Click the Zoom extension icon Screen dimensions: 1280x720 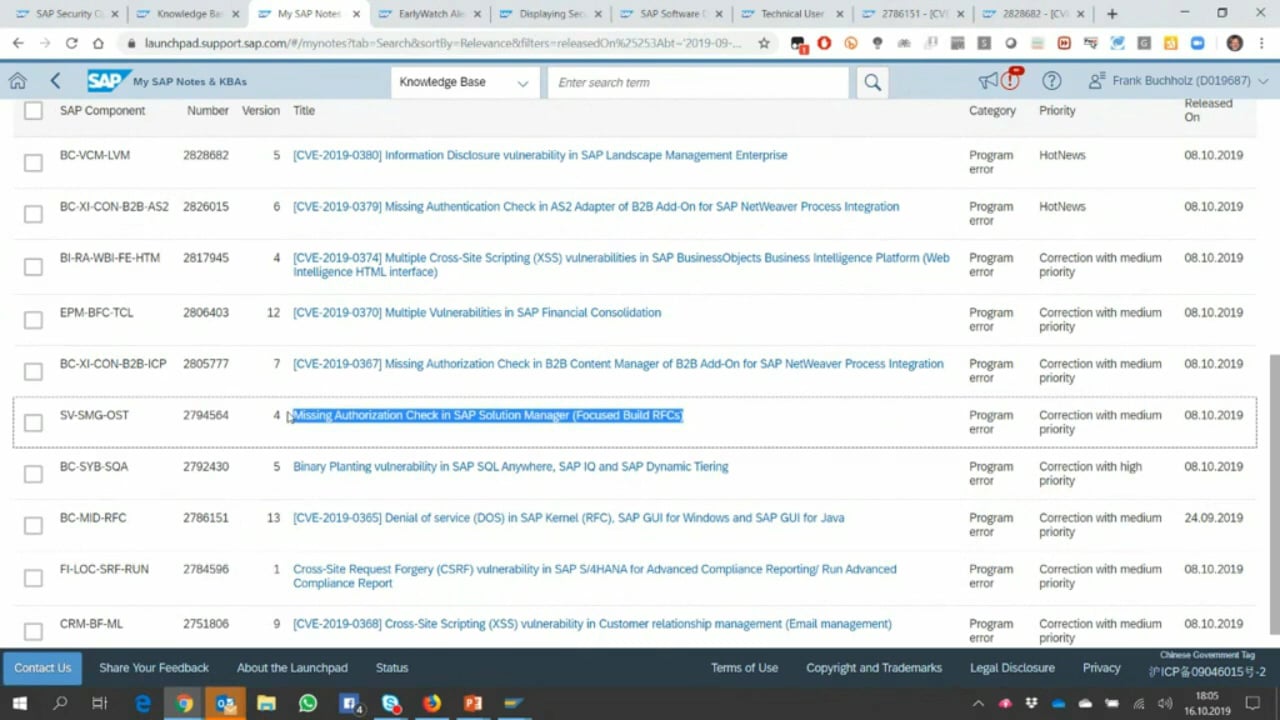1197,44
